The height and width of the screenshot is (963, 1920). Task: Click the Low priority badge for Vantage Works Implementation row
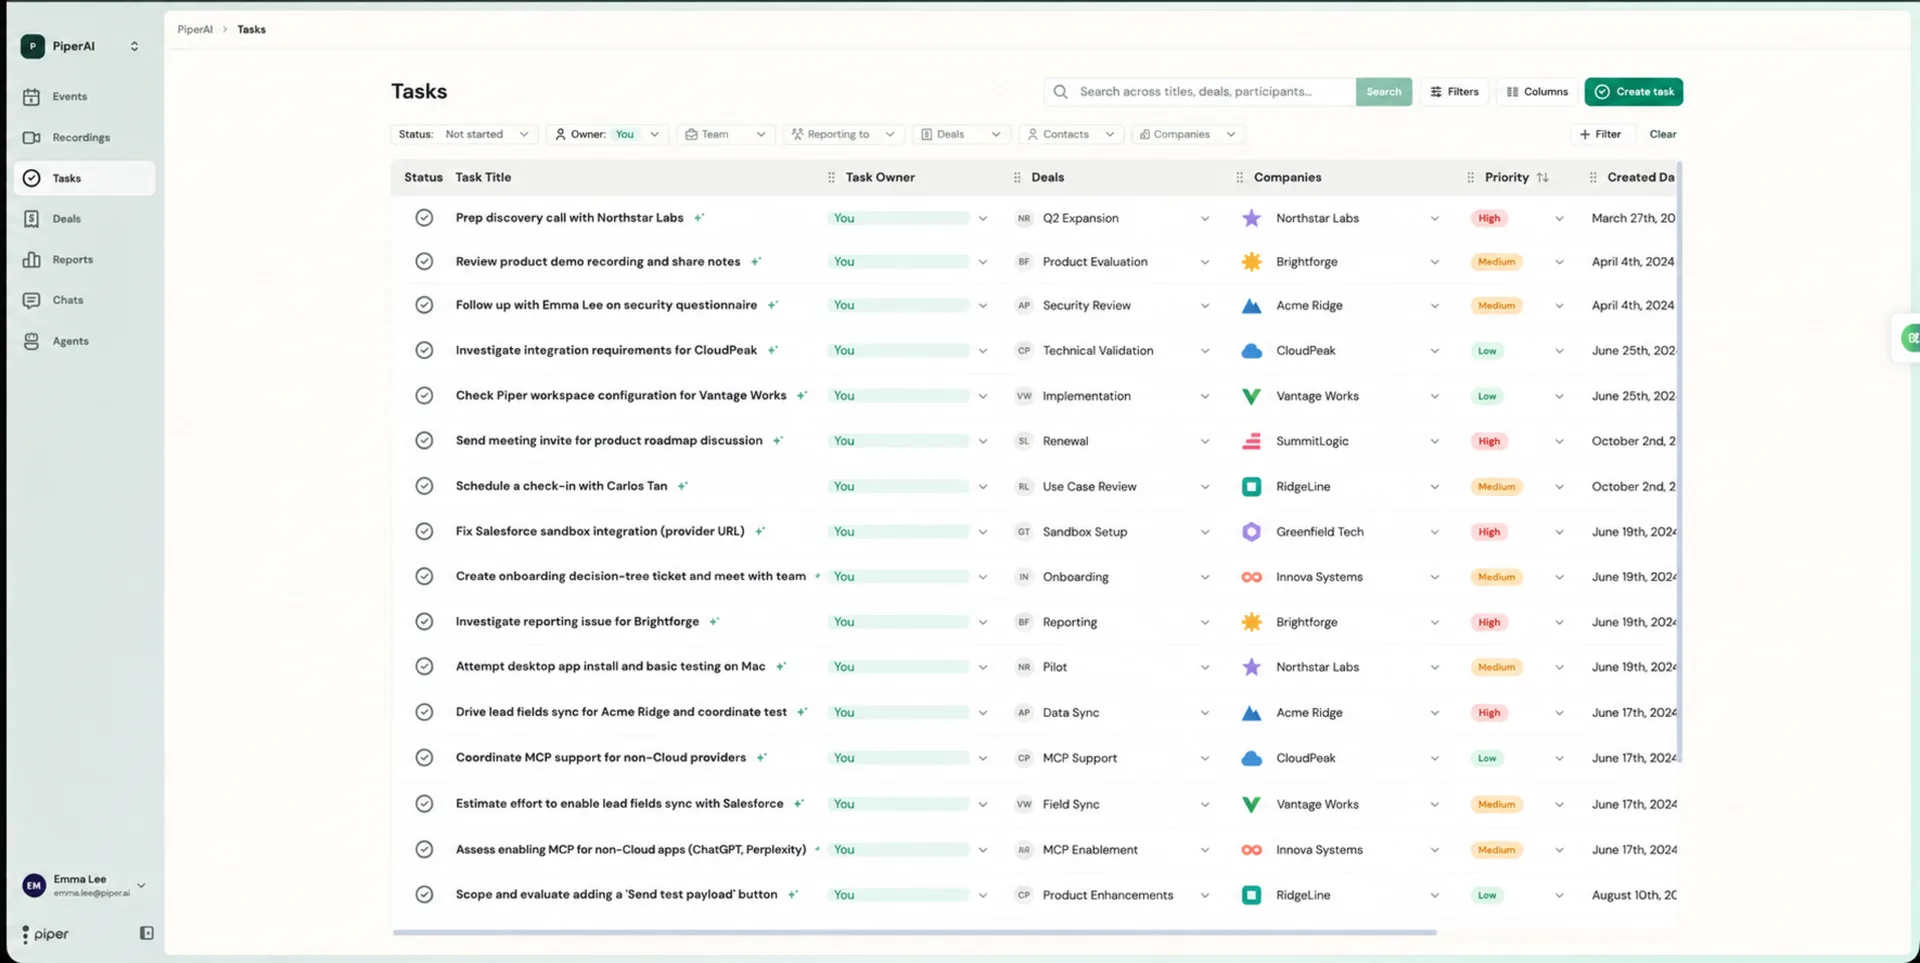pos(1487,396)
